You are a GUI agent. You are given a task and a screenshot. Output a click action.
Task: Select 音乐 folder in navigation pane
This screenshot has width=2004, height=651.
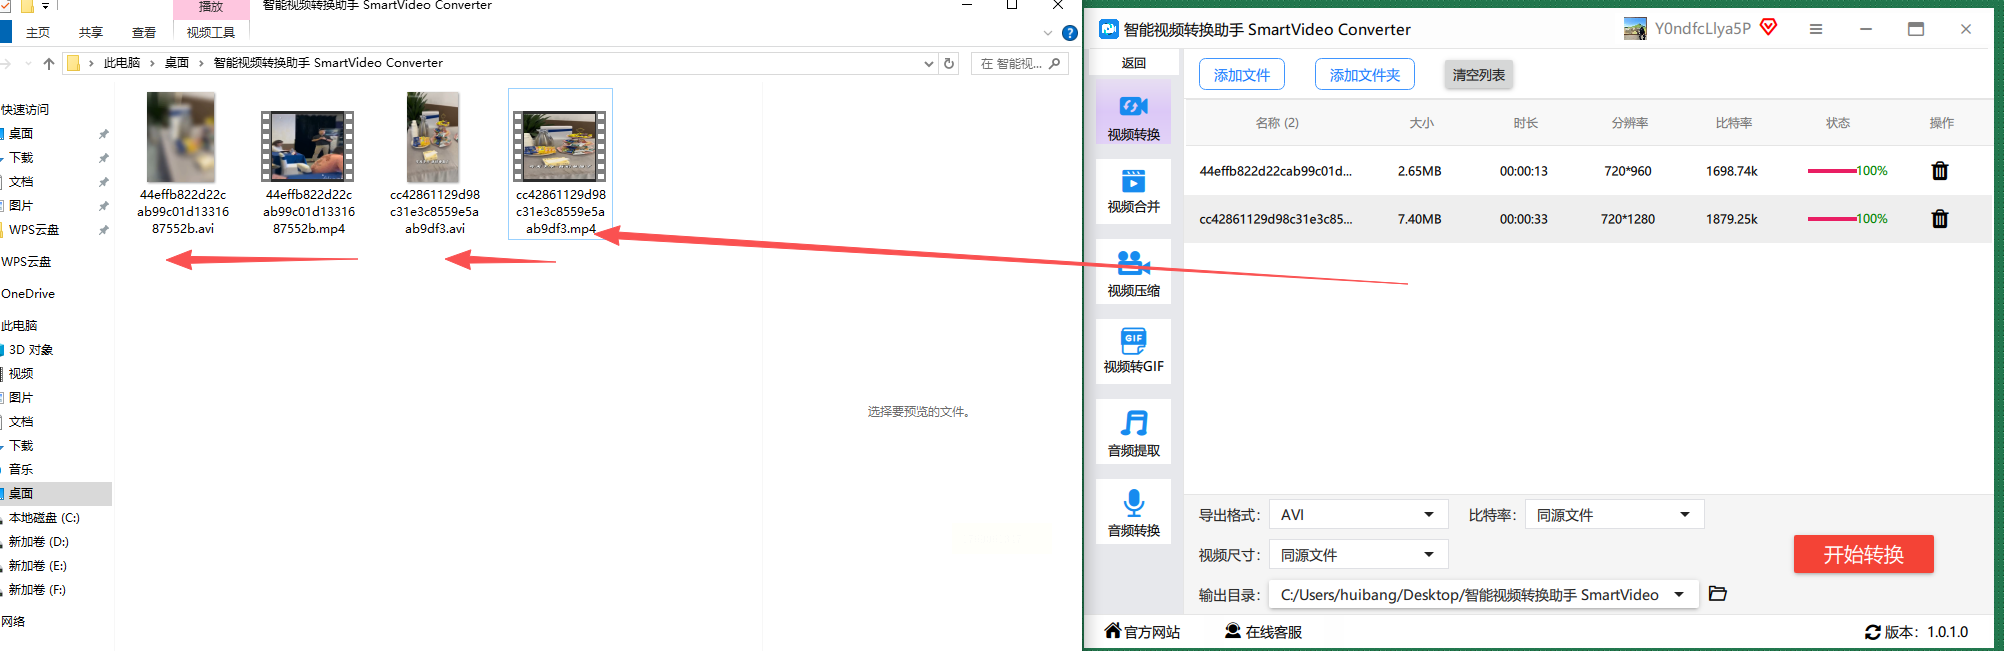[x=21, y=470]
